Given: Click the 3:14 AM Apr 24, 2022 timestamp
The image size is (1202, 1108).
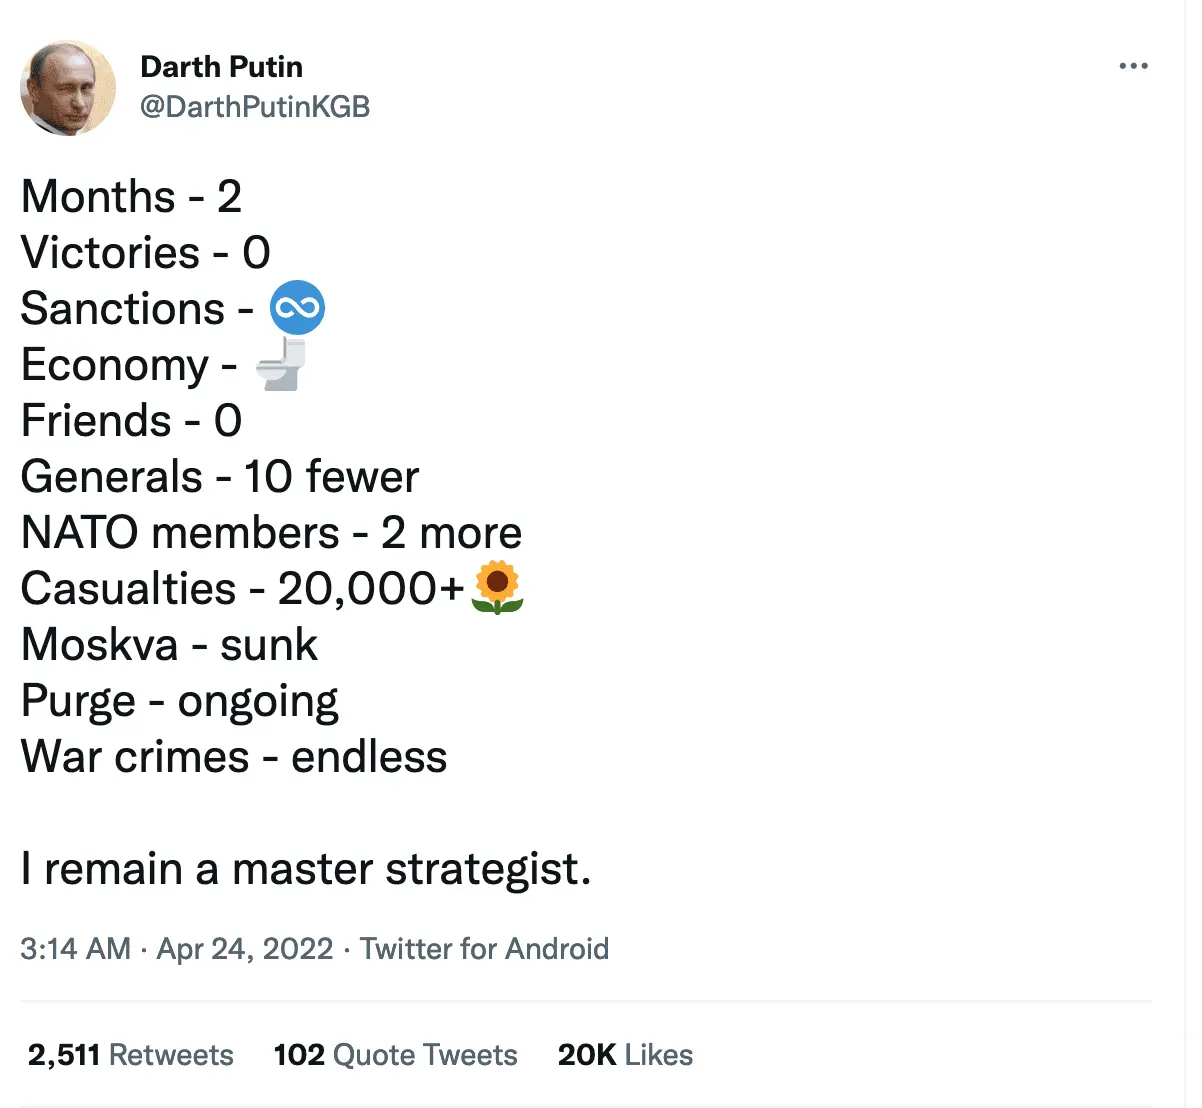Looking at the screenshot, I should 176,948.
